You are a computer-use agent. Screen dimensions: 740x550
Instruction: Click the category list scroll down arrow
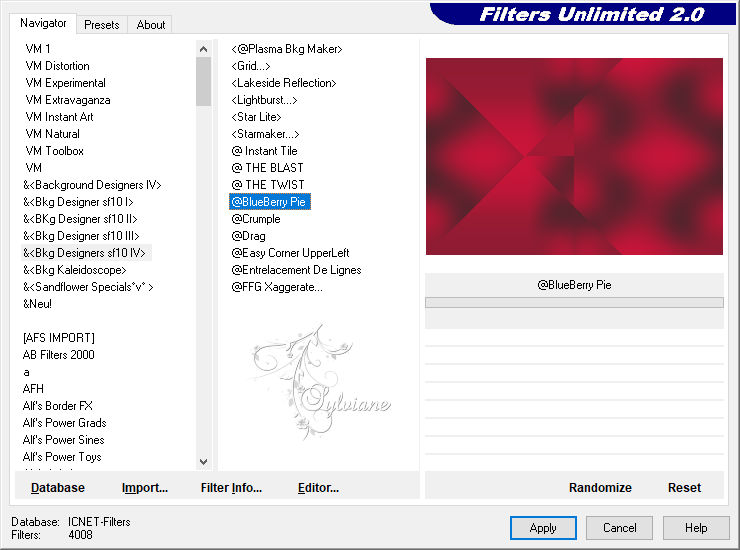(203, 462)
